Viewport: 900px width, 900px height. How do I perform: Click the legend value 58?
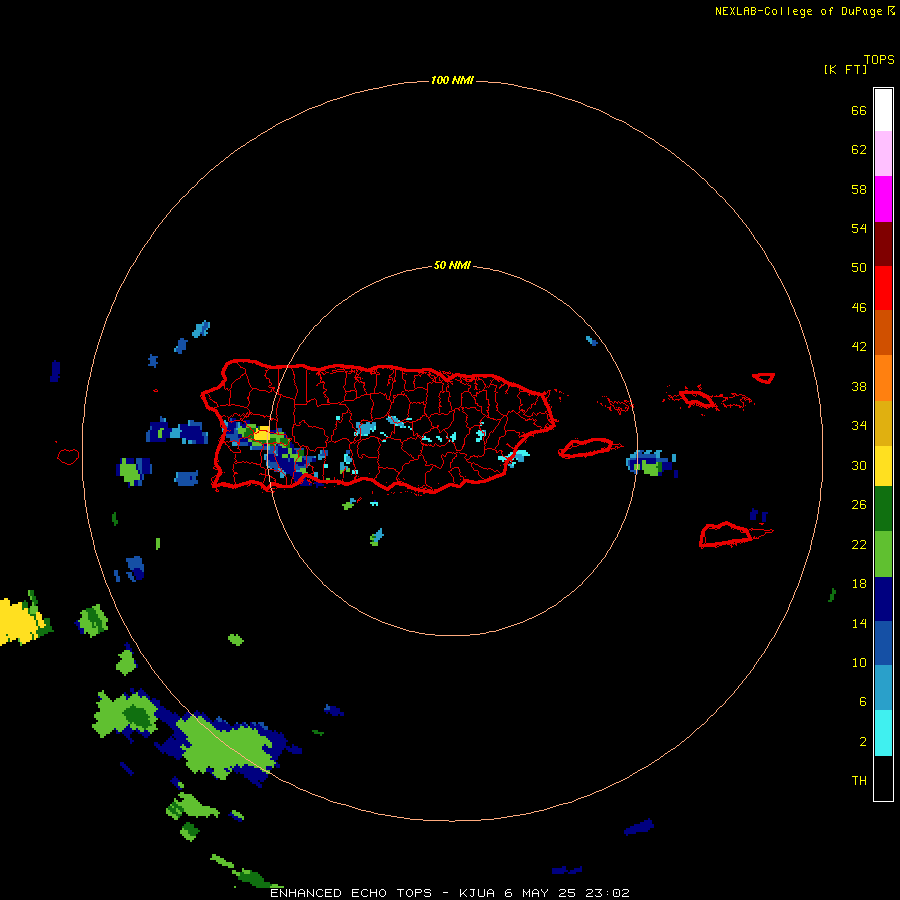tap(859, 189)
